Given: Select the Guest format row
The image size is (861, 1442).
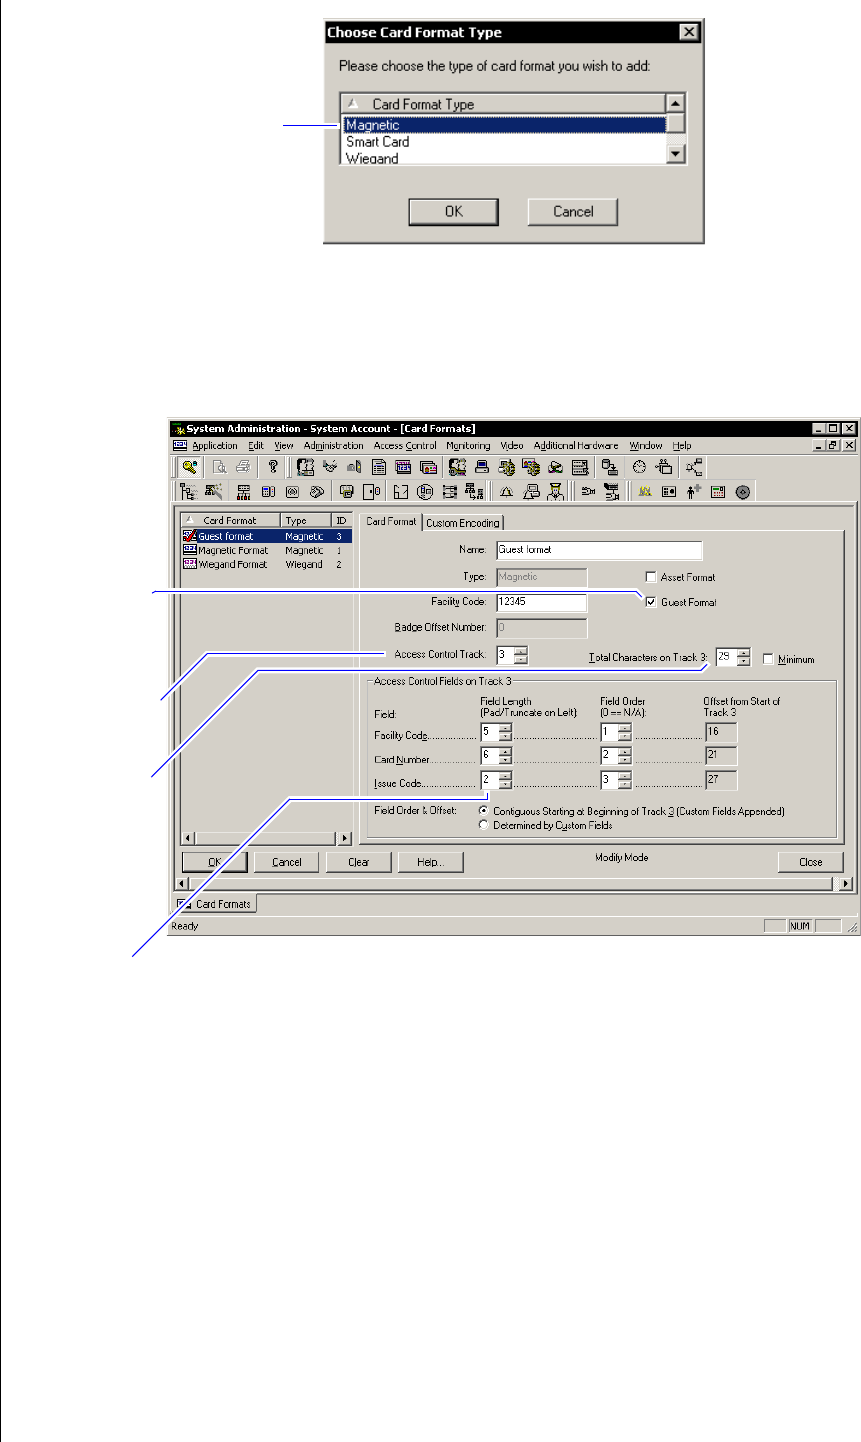Looking at the screenshot, I should tap(266, 537).
